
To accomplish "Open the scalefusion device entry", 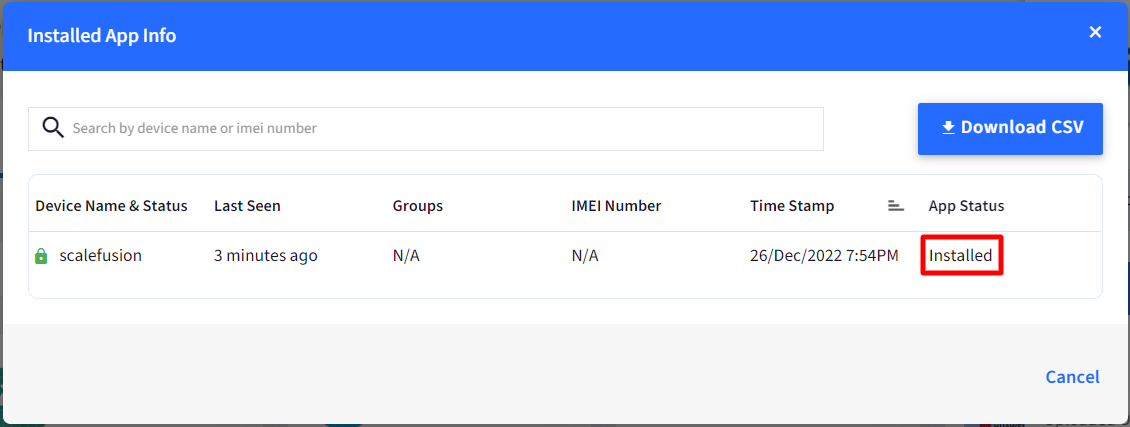I will 100,256.
